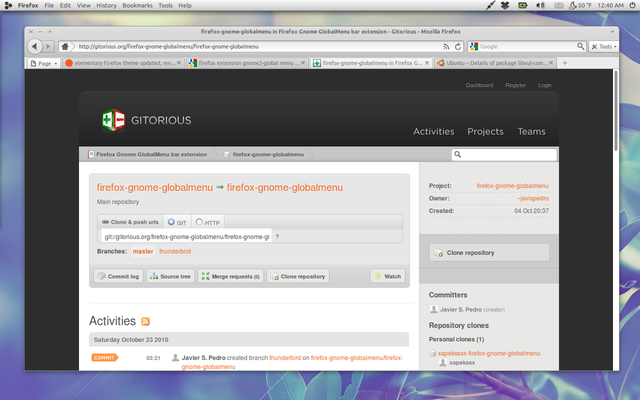The height and width of the screenshot is (400, 640).
Task: Go back using the back arrow
Action: pyautogui.click(x=34, y=47)
